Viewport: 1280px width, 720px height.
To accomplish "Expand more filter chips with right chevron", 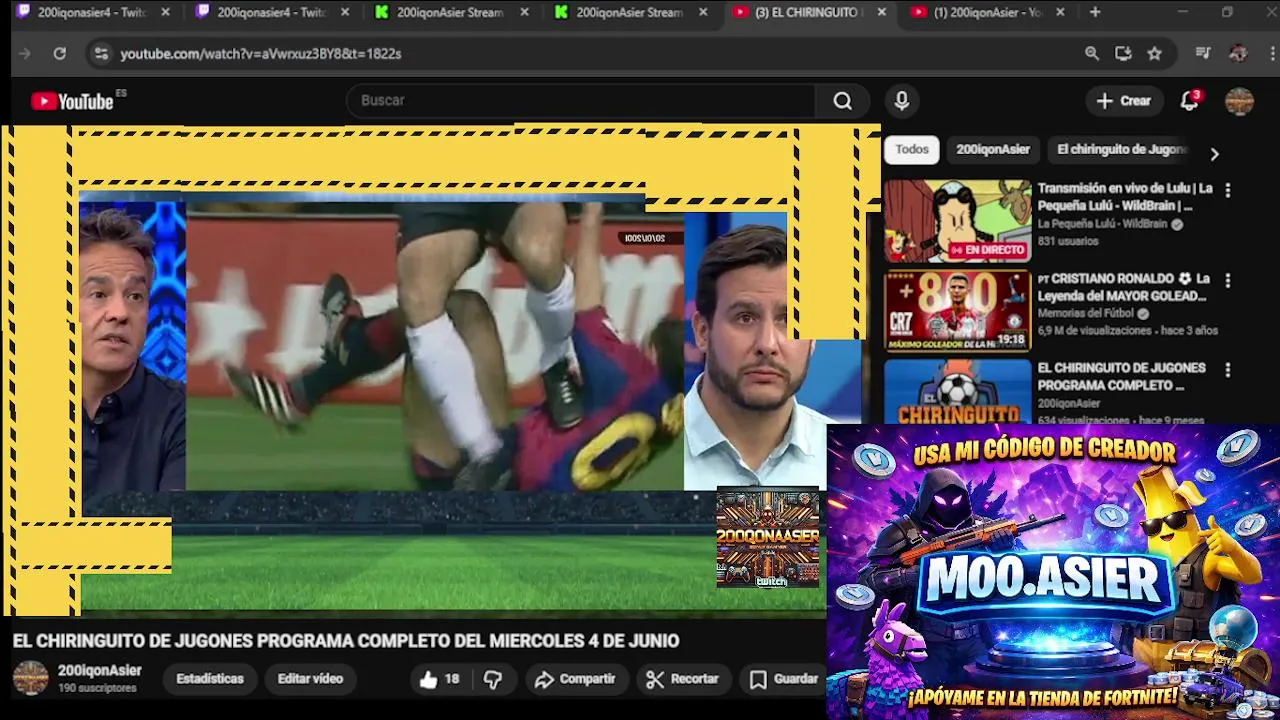I will 1214,154.
